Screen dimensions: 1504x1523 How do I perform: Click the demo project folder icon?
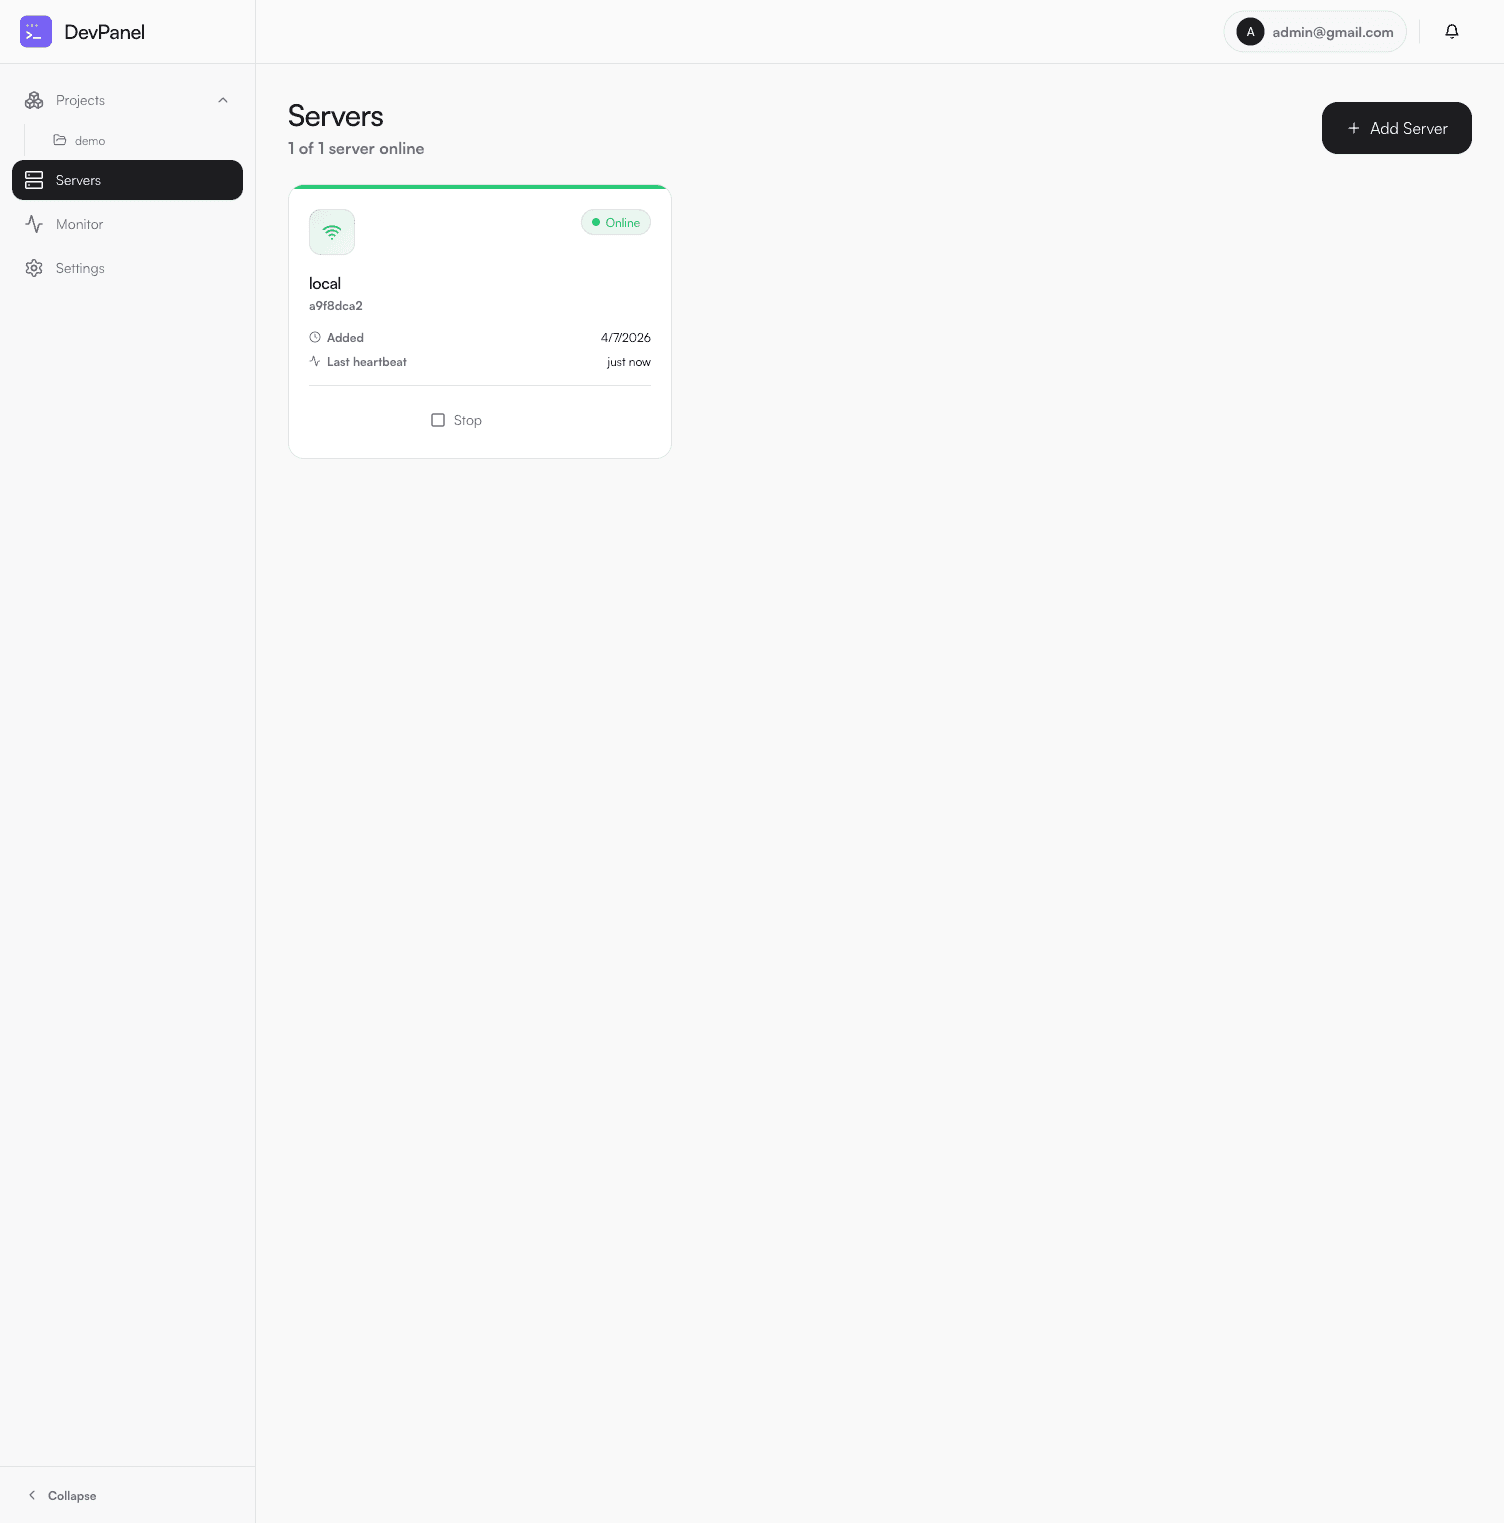(x=60, y=140)
